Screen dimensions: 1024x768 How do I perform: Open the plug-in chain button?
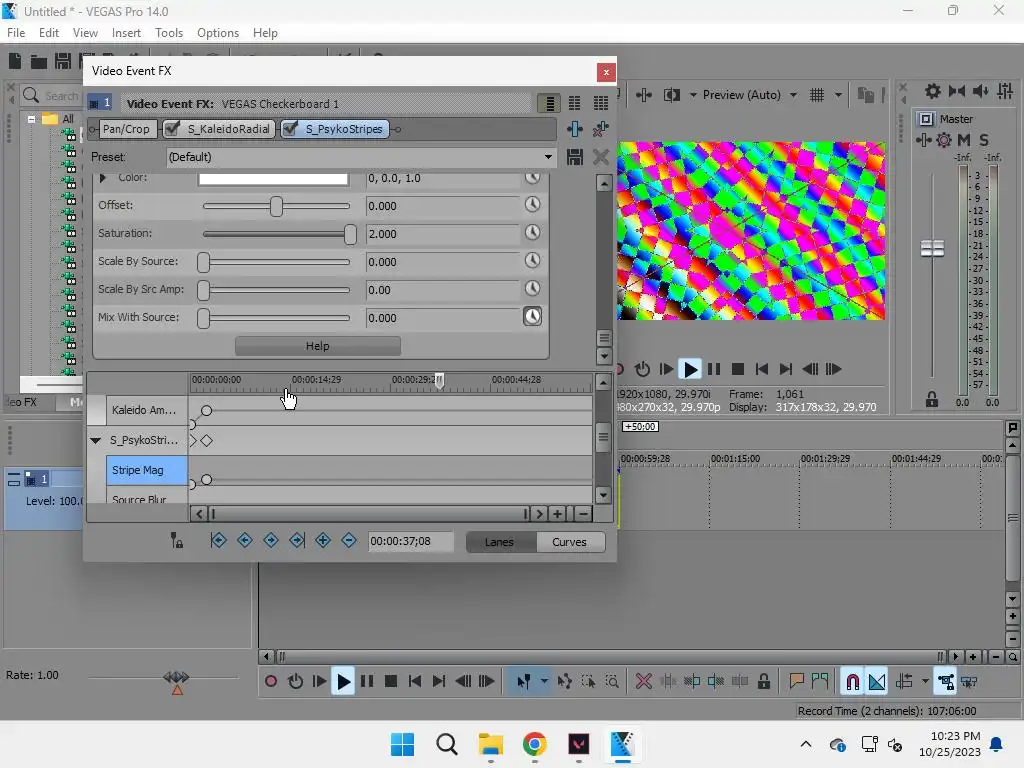coord(575,129)
